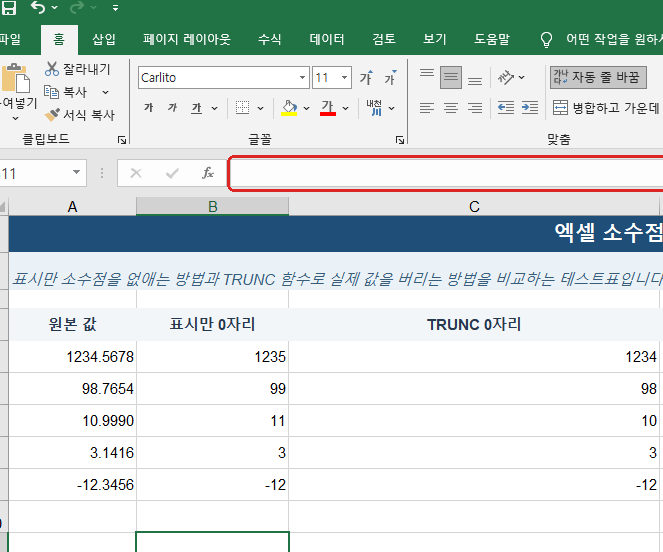Click the text orientation icon
This screenshot has height=552, width=663.
tap(506, 77)
